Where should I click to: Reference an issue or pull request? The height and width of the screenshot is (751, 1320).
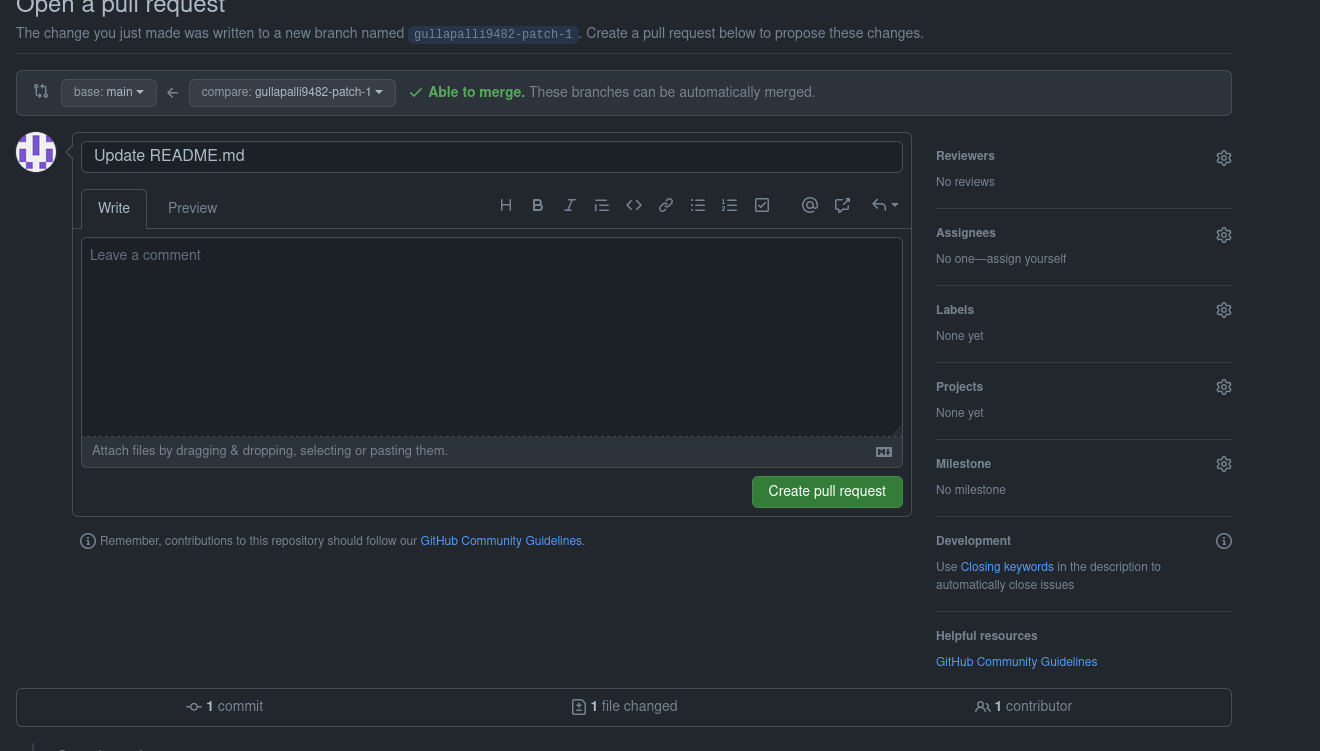pyautogui.click(x=842, y=205)
